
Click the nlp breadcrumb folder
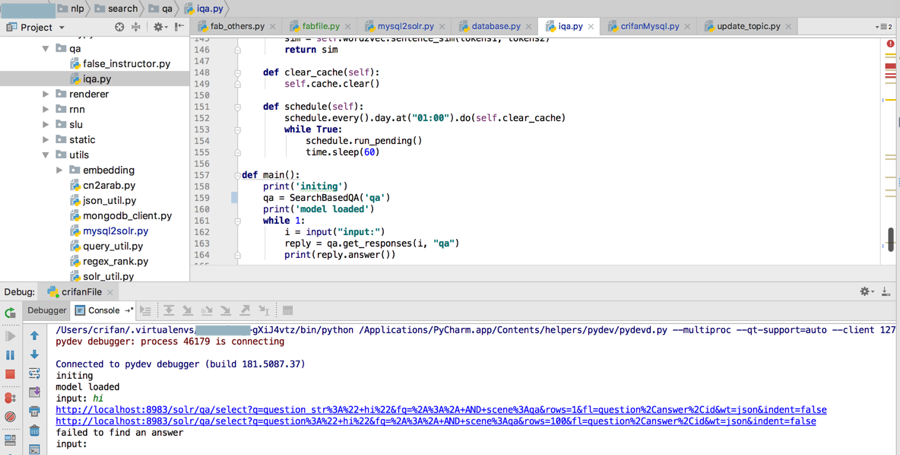tap(70, 9)
